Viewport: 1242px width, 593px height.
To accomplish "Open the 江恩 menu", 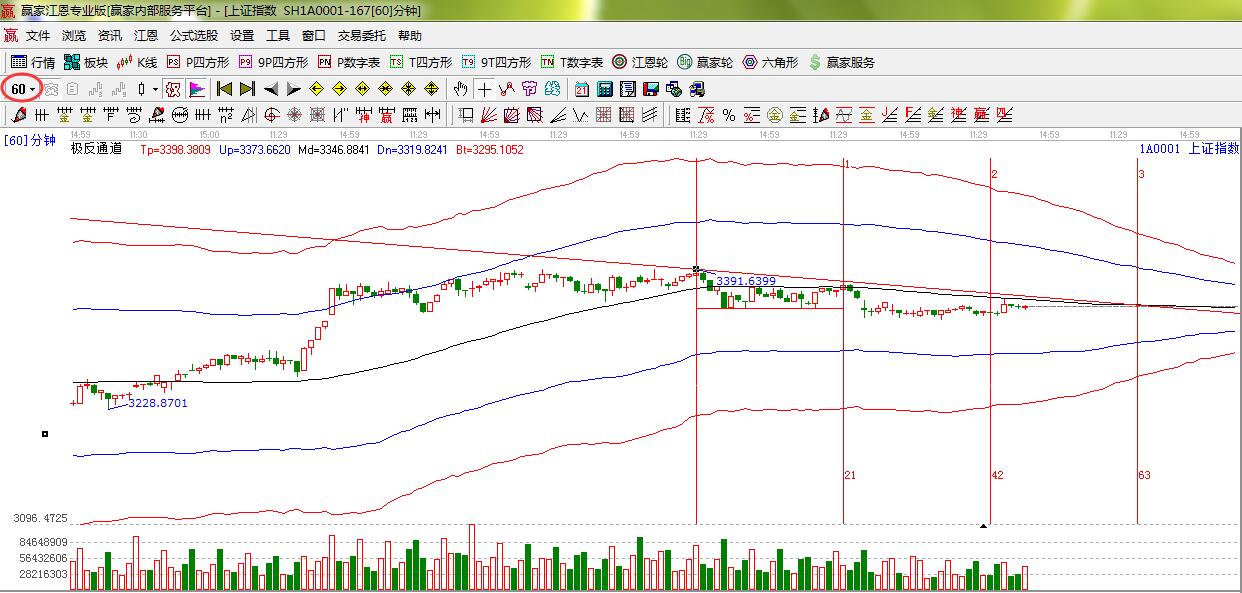I will (146, 36).
